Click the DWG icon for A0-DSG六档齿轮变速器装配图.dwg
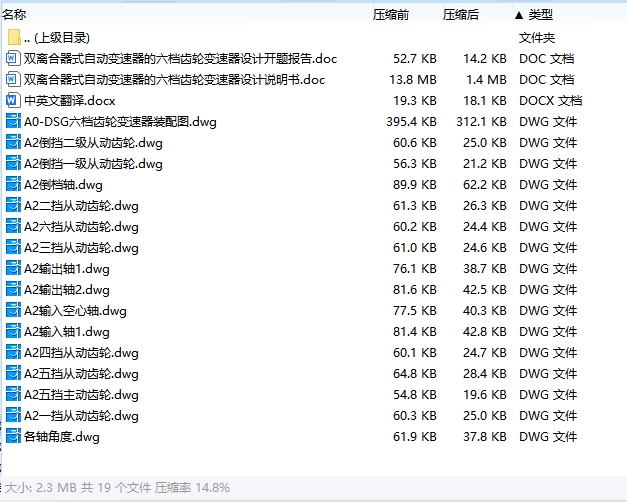The width and height of the screenshot is (627, 502). point(13,121)
